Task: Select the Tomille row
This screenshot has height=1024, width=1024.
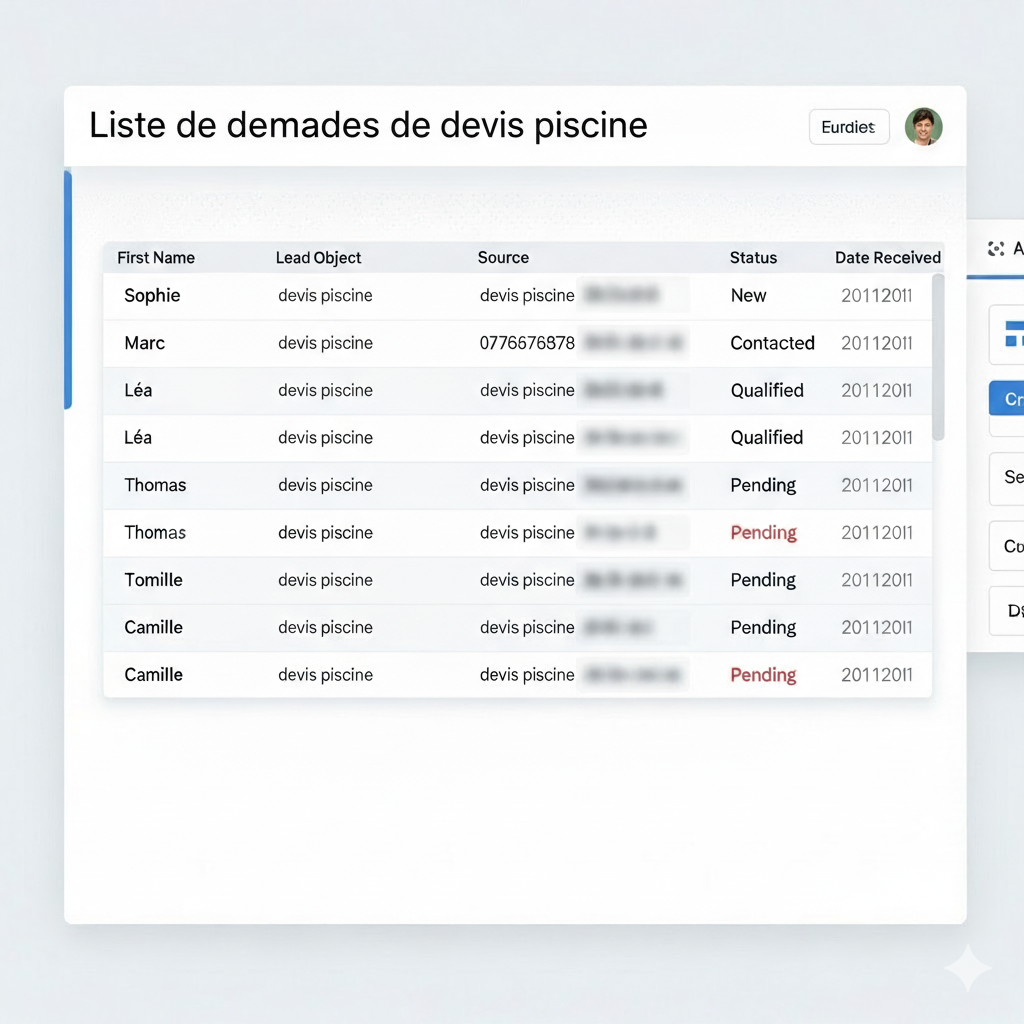Action: (153, 580)
